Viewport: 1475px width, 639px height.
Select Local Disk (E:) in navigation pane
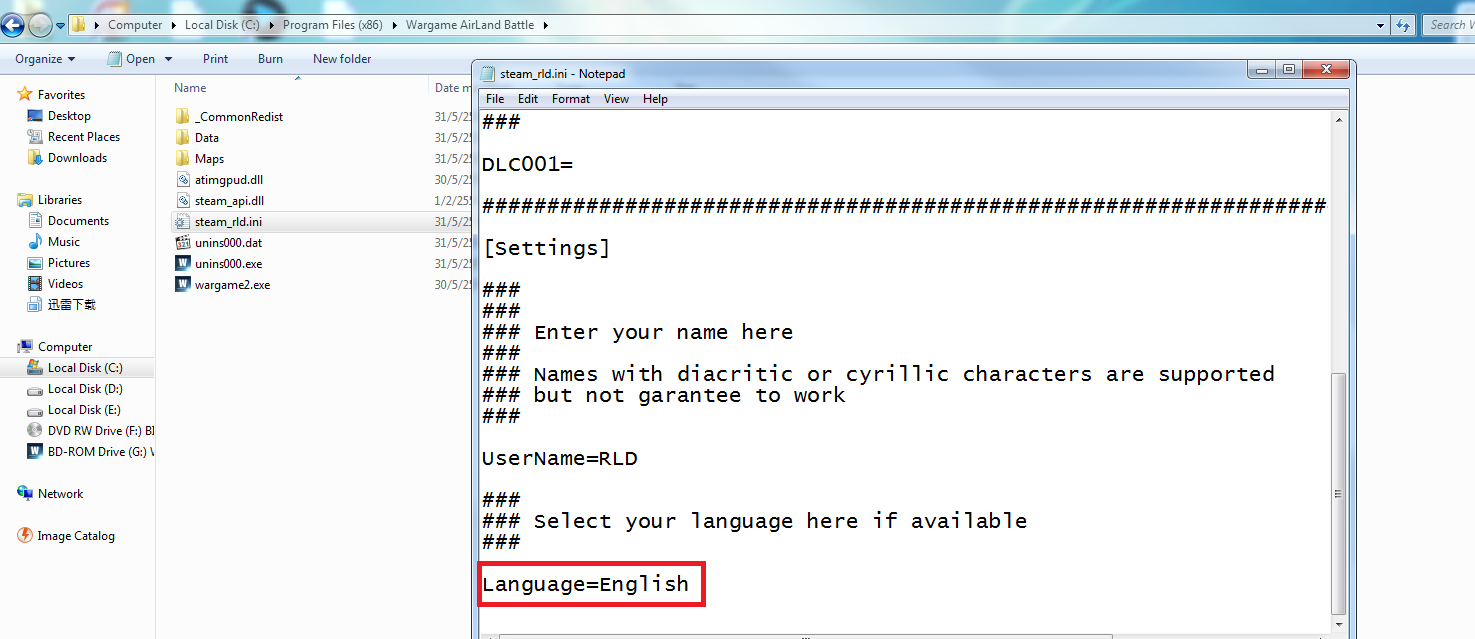coord(85,410)
